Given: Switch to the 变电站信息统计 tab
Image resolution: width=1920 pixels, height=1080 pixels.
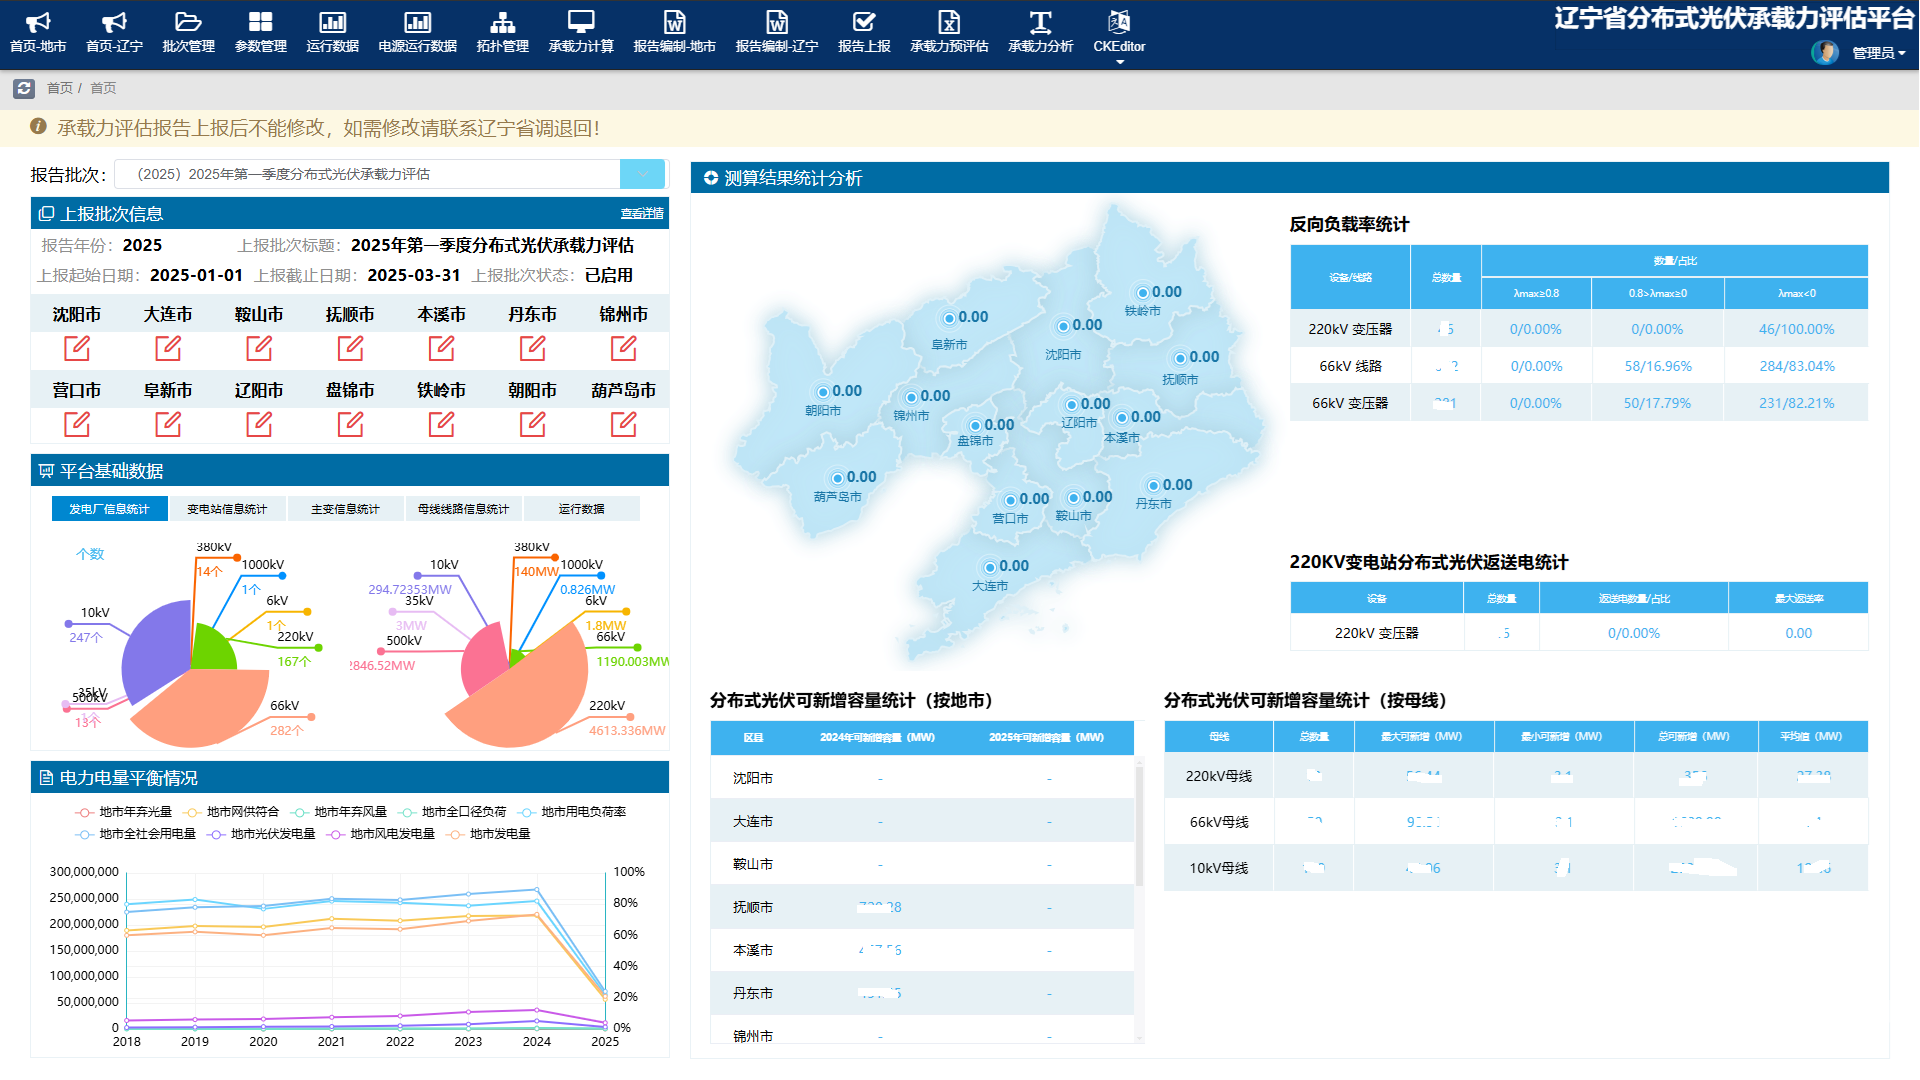Looking at the screenshot, I should [x=227, y=509].
